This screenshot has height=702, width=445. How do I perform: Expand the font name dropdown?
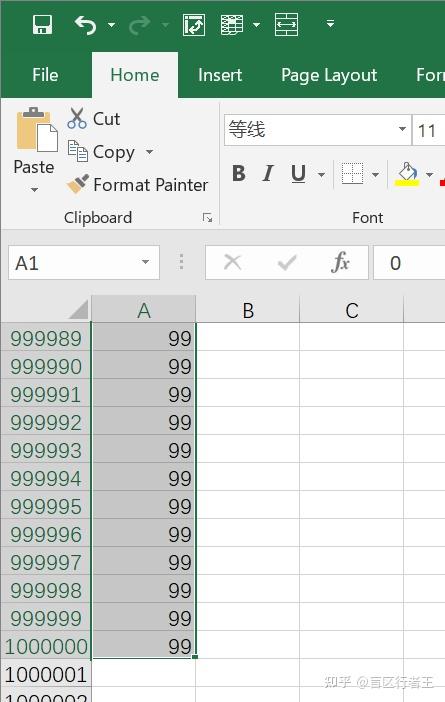click(x=402, y=130)
